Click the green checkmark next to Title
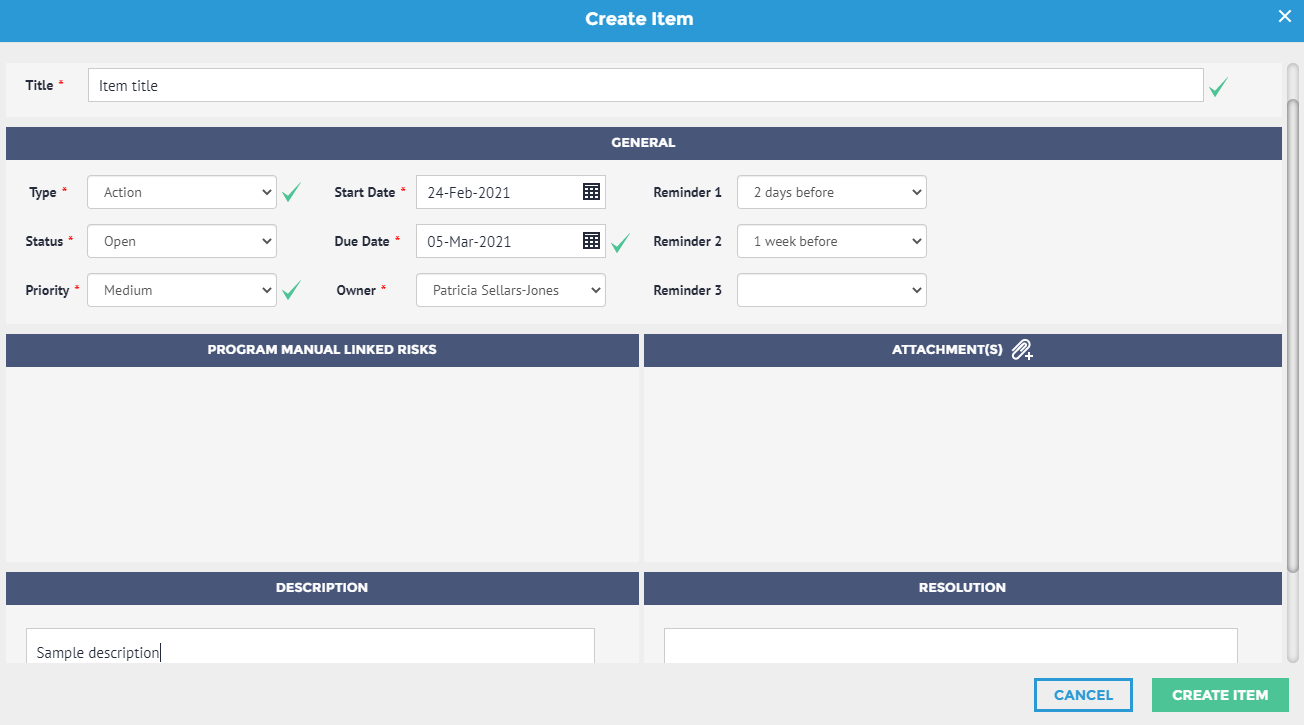Image resolution: width=1304 pixels, height=725 pixels. tap(1218, 87)
